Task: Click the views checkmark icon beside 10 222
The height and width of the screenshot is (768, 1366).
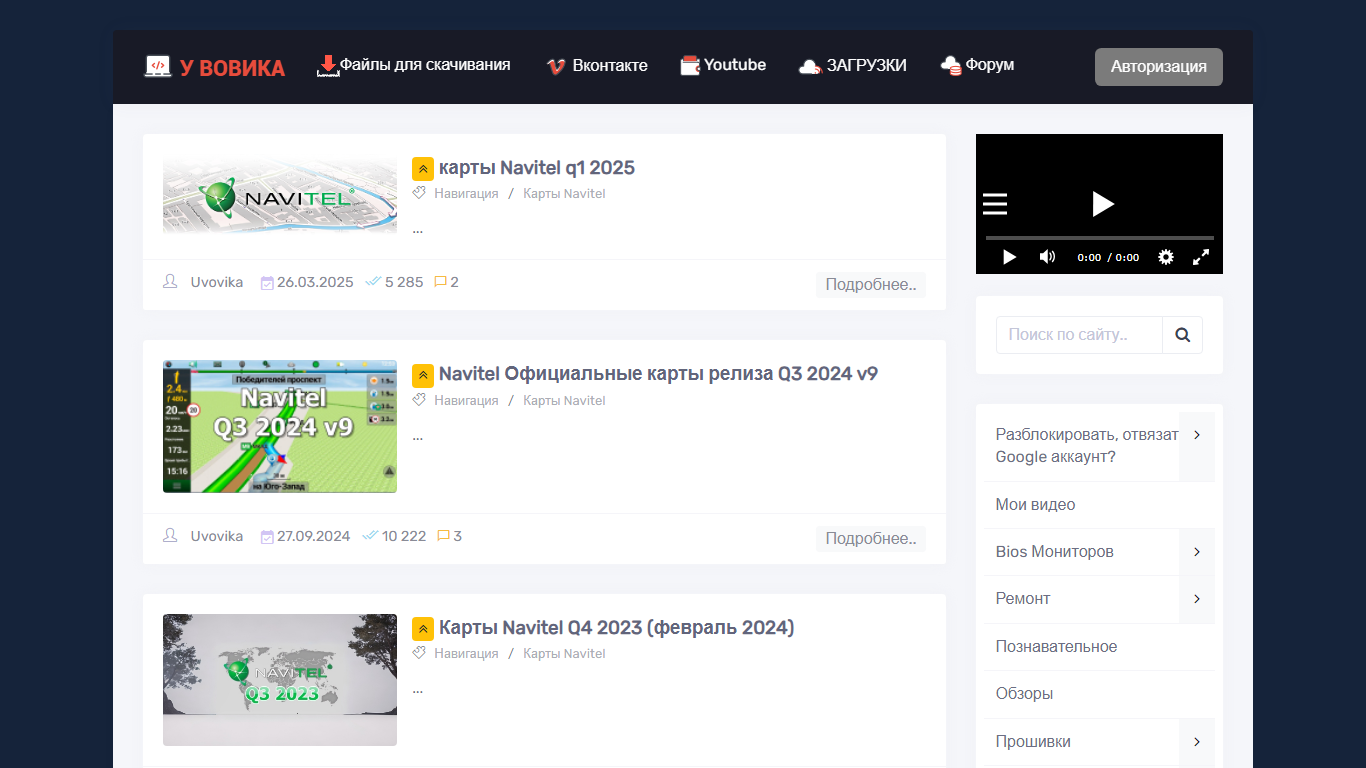Action: [x=370, y=536]
